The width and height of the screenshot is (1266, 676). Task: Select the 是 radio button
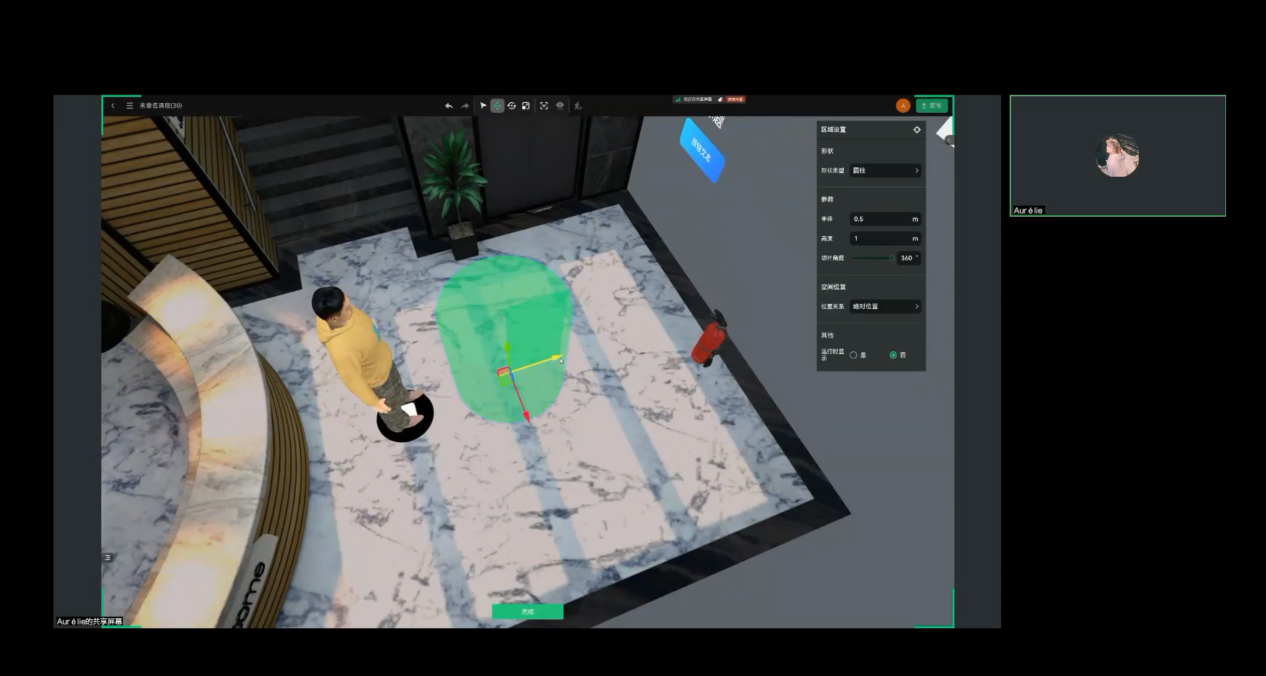click(x=853, y=355)
